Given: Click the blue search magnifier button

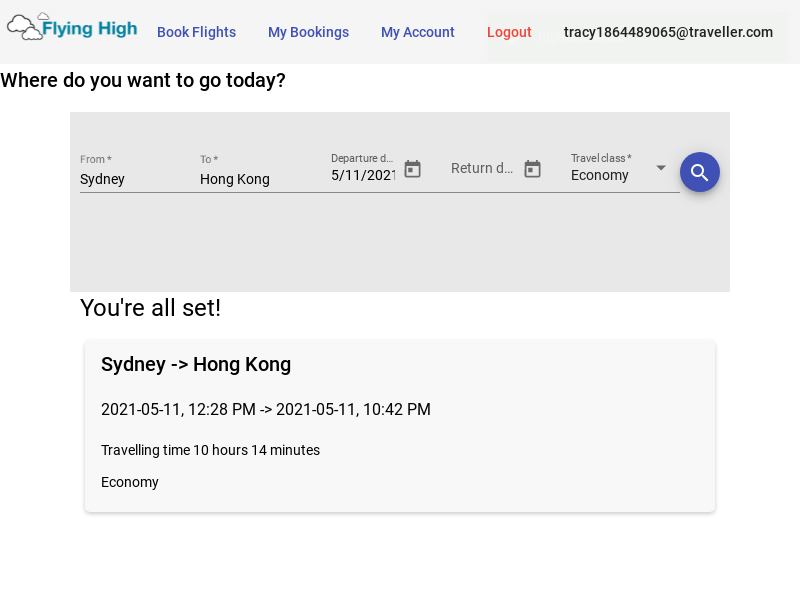Looking at the screenshot, I should 699,172.
